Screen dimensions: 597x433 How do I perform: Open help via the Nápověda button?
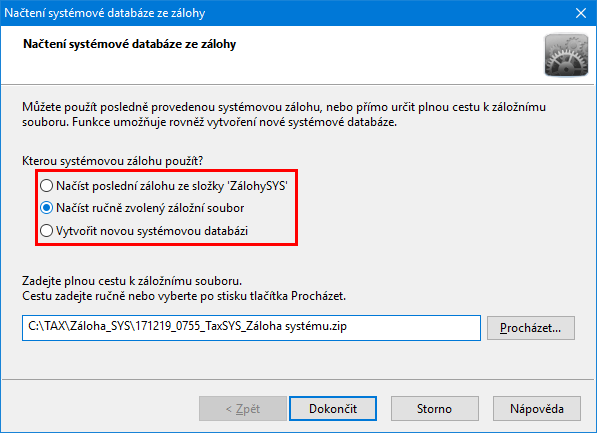coord(536,409)
